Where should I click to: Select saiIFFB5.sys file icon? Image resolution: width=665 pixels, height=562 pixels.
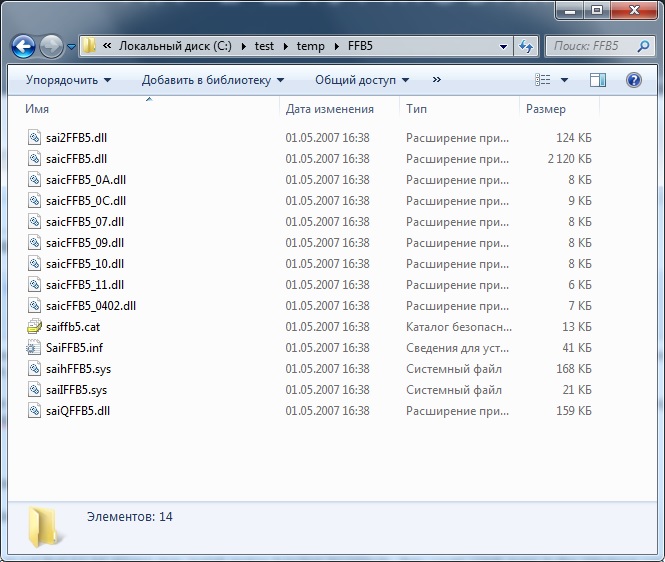(34, 389)
